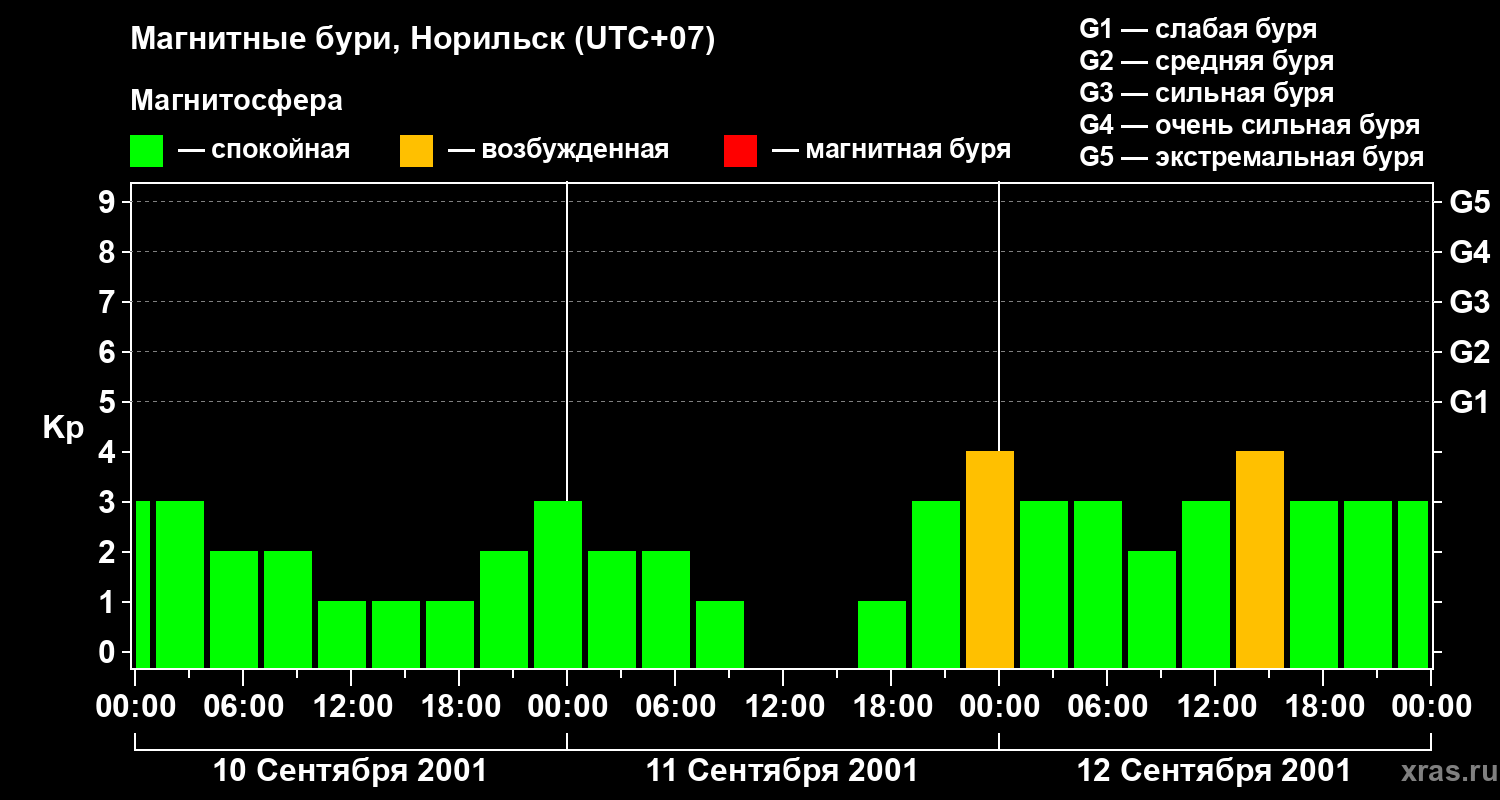The height and width of the screenshot is (800, 1500).
Task: Click the green Kp 3 bar crossing midnight into 11 Сентября
Action: [x=558, y=584]
